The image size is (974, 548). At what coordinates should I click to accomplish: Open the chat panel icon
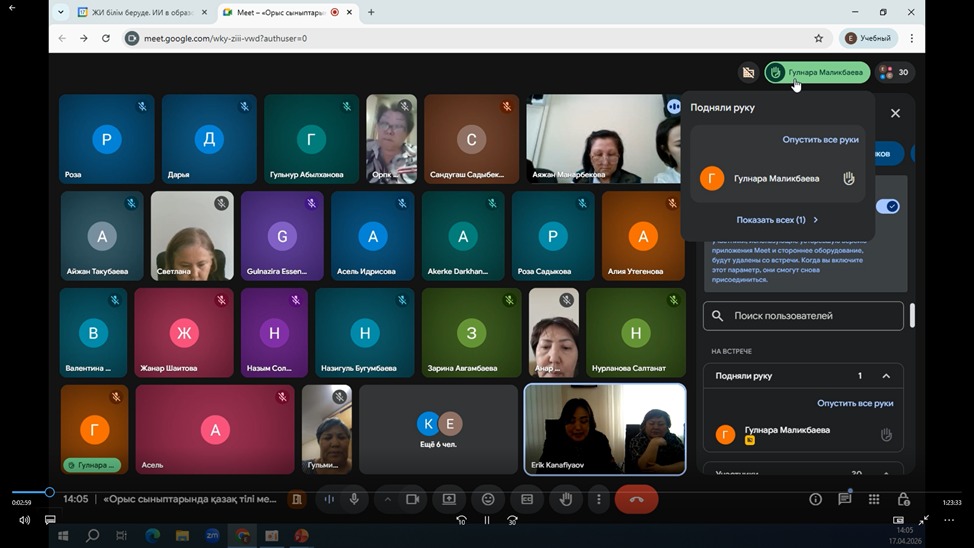tap(845, 499)
